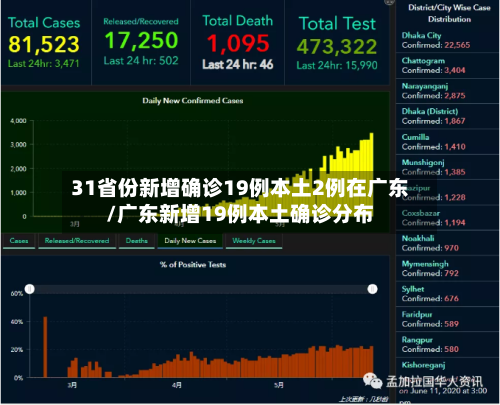Select Noakhali district entry

pos(447,243)
